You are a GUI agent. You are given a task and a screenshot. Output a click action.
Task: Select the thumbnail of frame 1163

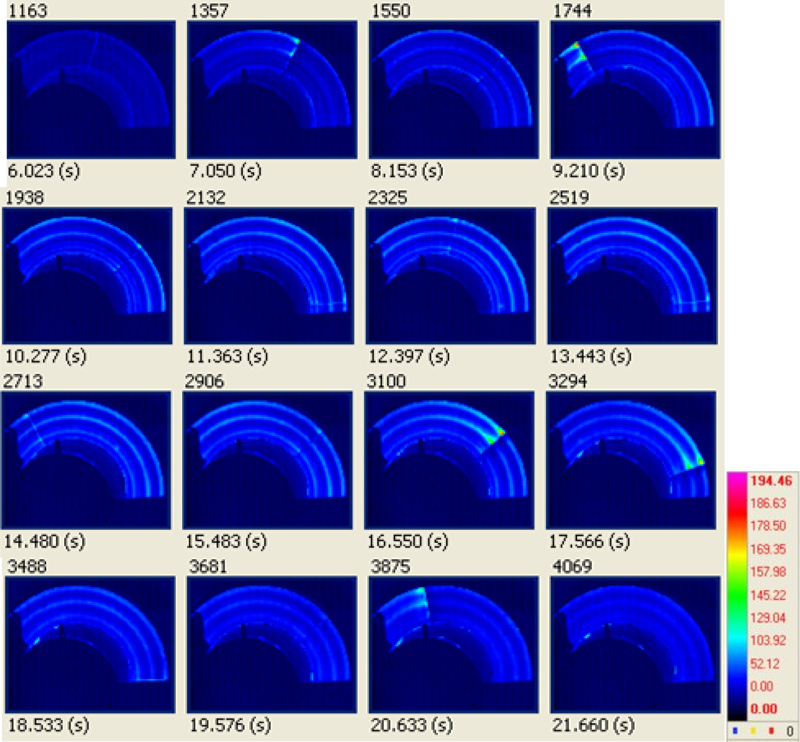(x=92, y=90)
